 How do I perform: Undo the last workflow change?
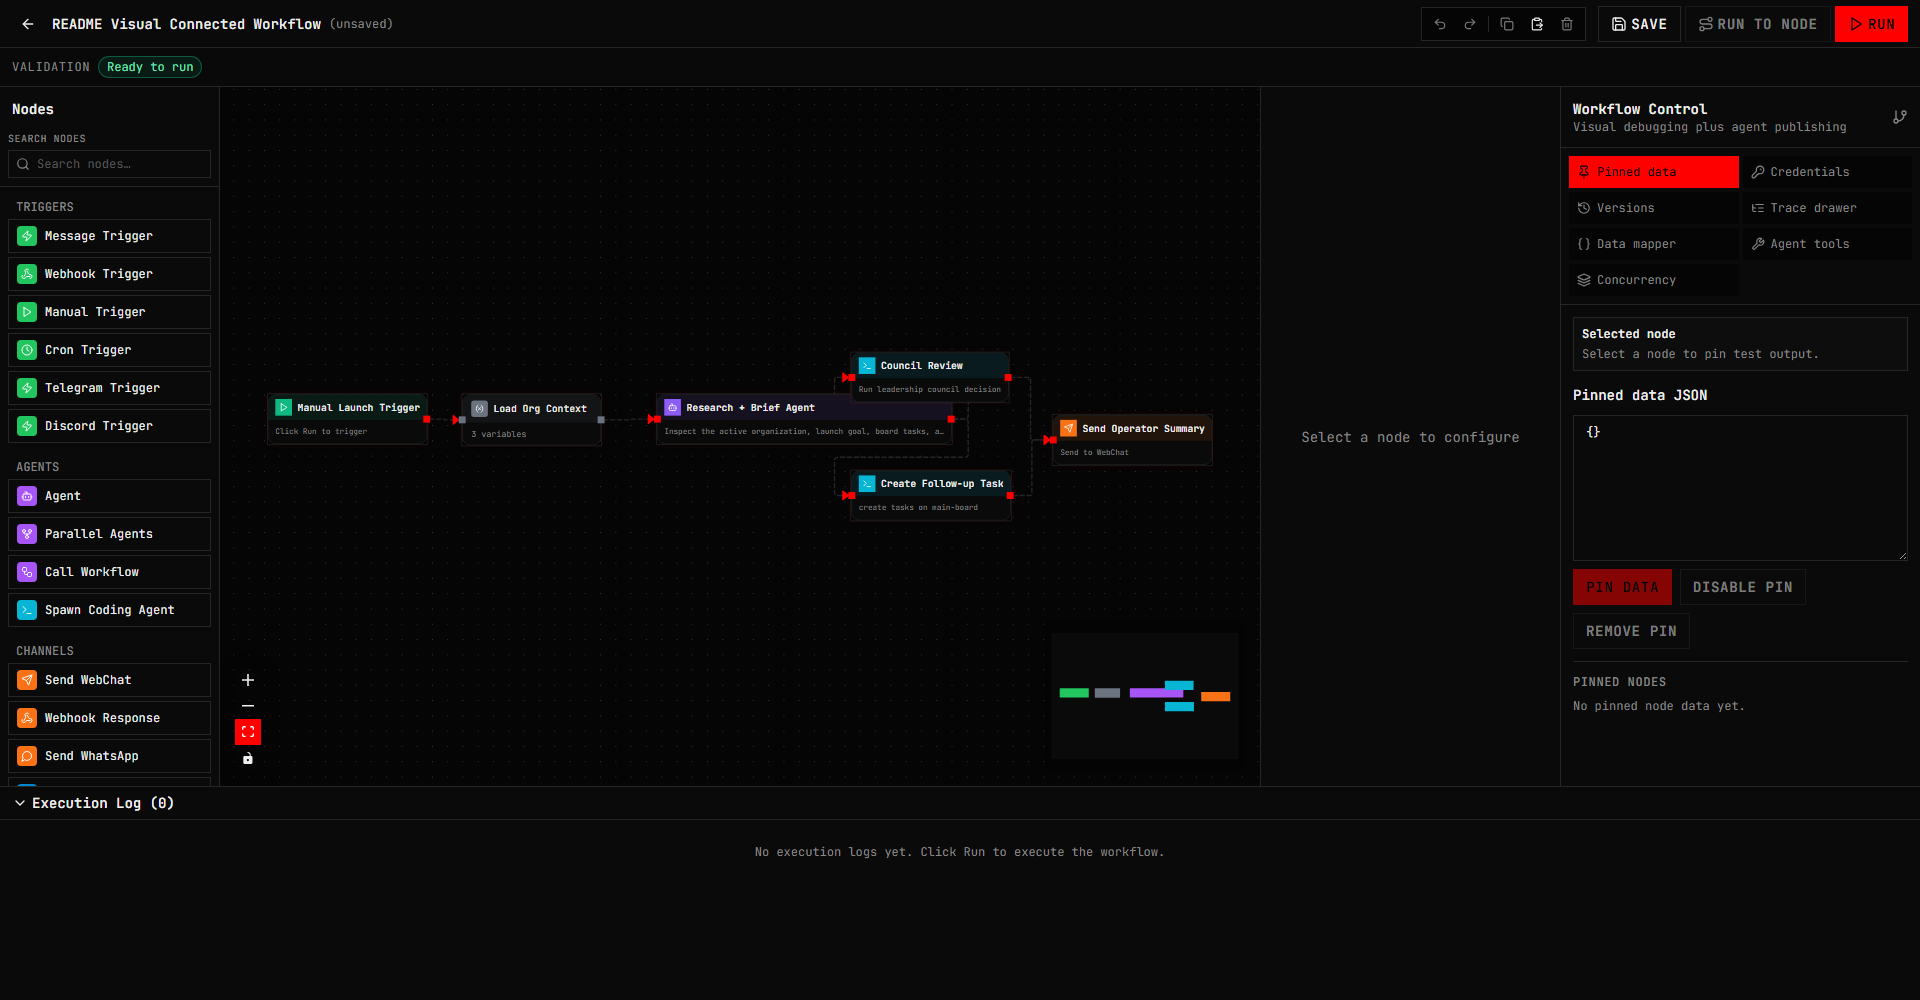coord(1440,24)
